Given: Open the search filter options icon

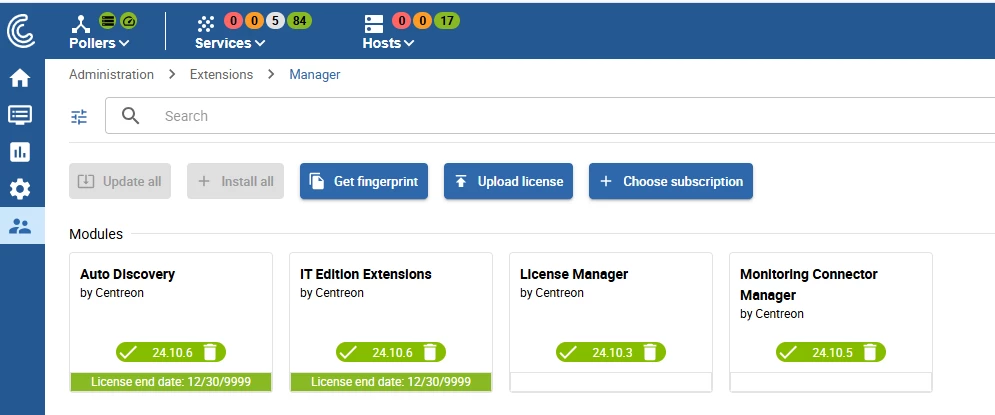Looking at the screenshot, I should coord(79,116).
